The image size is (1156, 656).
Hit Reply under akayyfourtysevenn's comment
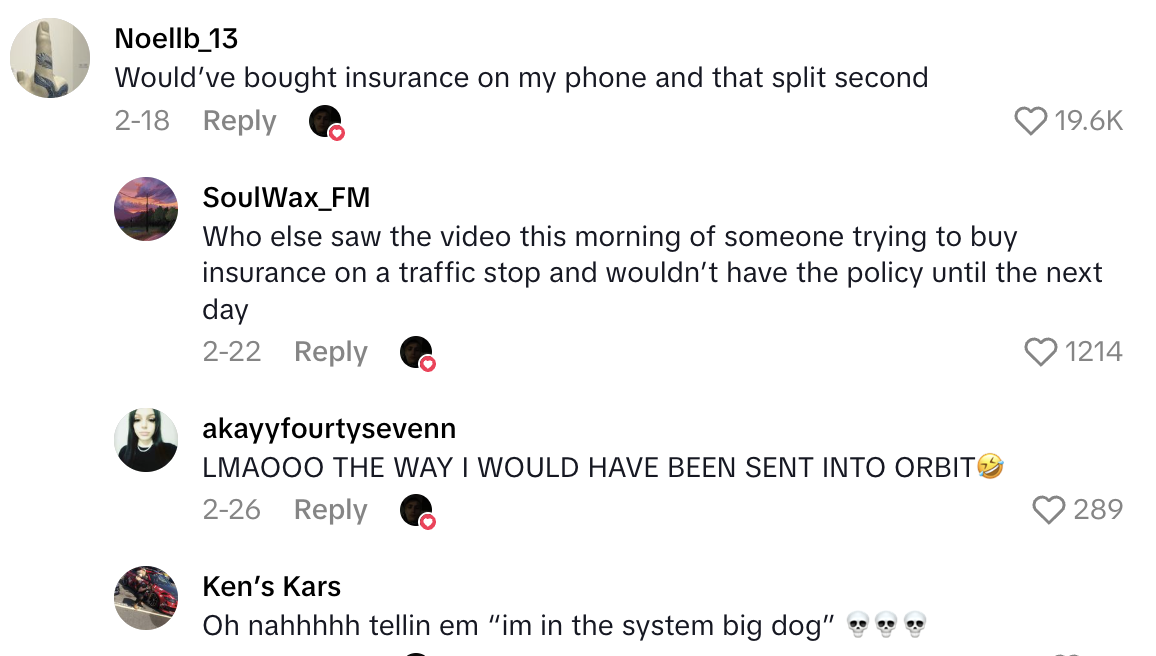(330, 510)
